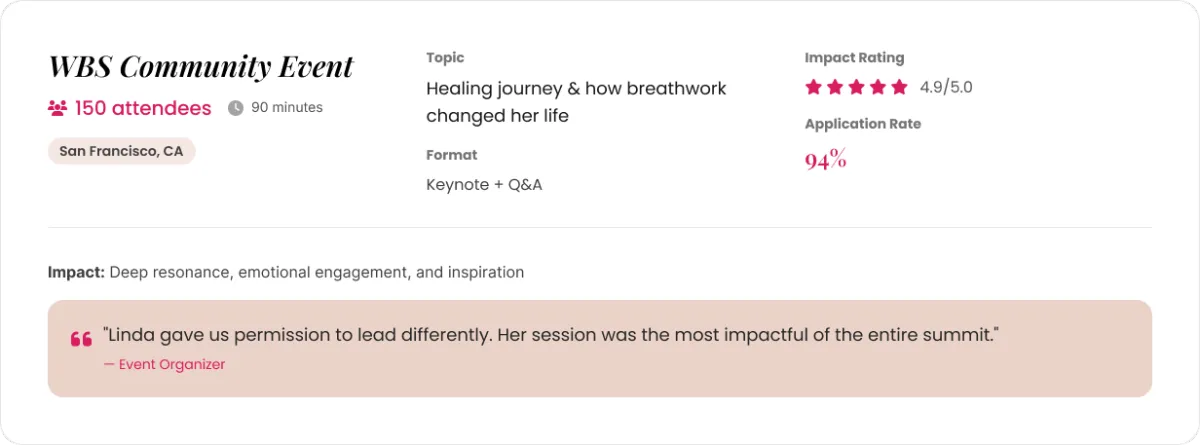Screen dimensions: 1200x445
Task: Click the Linda testimonial quote text
Action: pyautogui.click(x=551, y=336)
